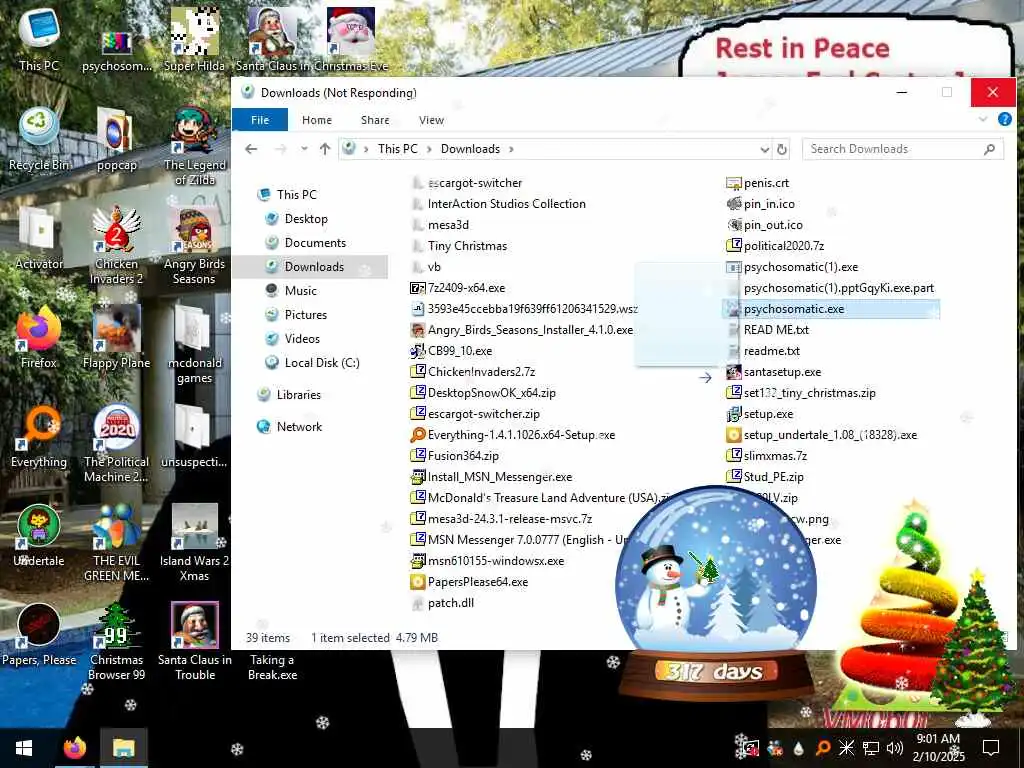Click the Search Downloads field
The image size is (1024, 768).
point(903,149)
